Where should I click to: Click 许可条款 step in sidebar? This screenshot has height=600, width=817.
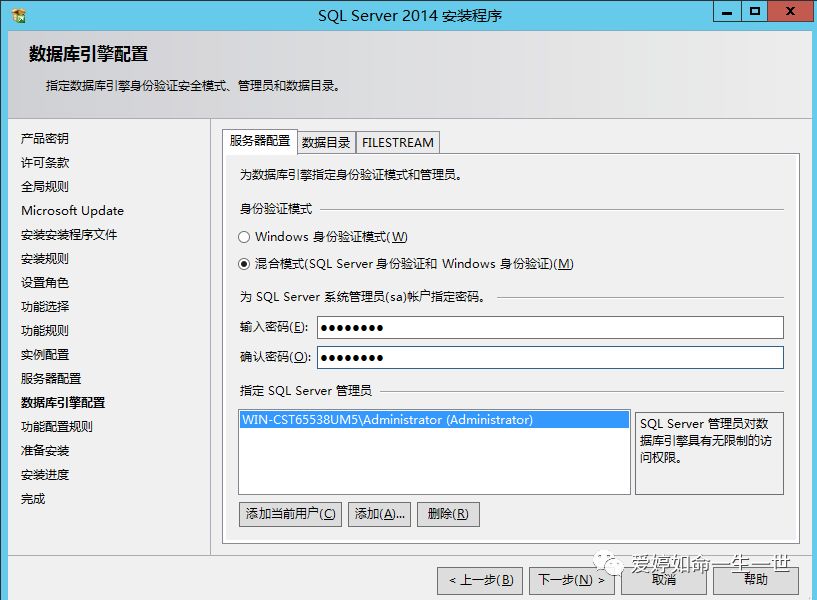pyautogui.click(x=45, y=162)
